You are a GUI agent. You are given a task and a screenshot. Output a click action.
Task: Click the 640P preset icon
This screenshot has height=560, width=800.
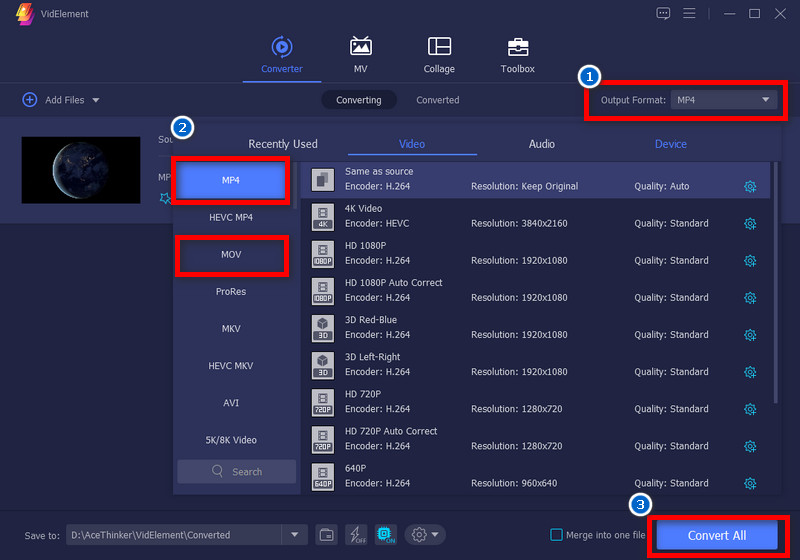point(323,476)
